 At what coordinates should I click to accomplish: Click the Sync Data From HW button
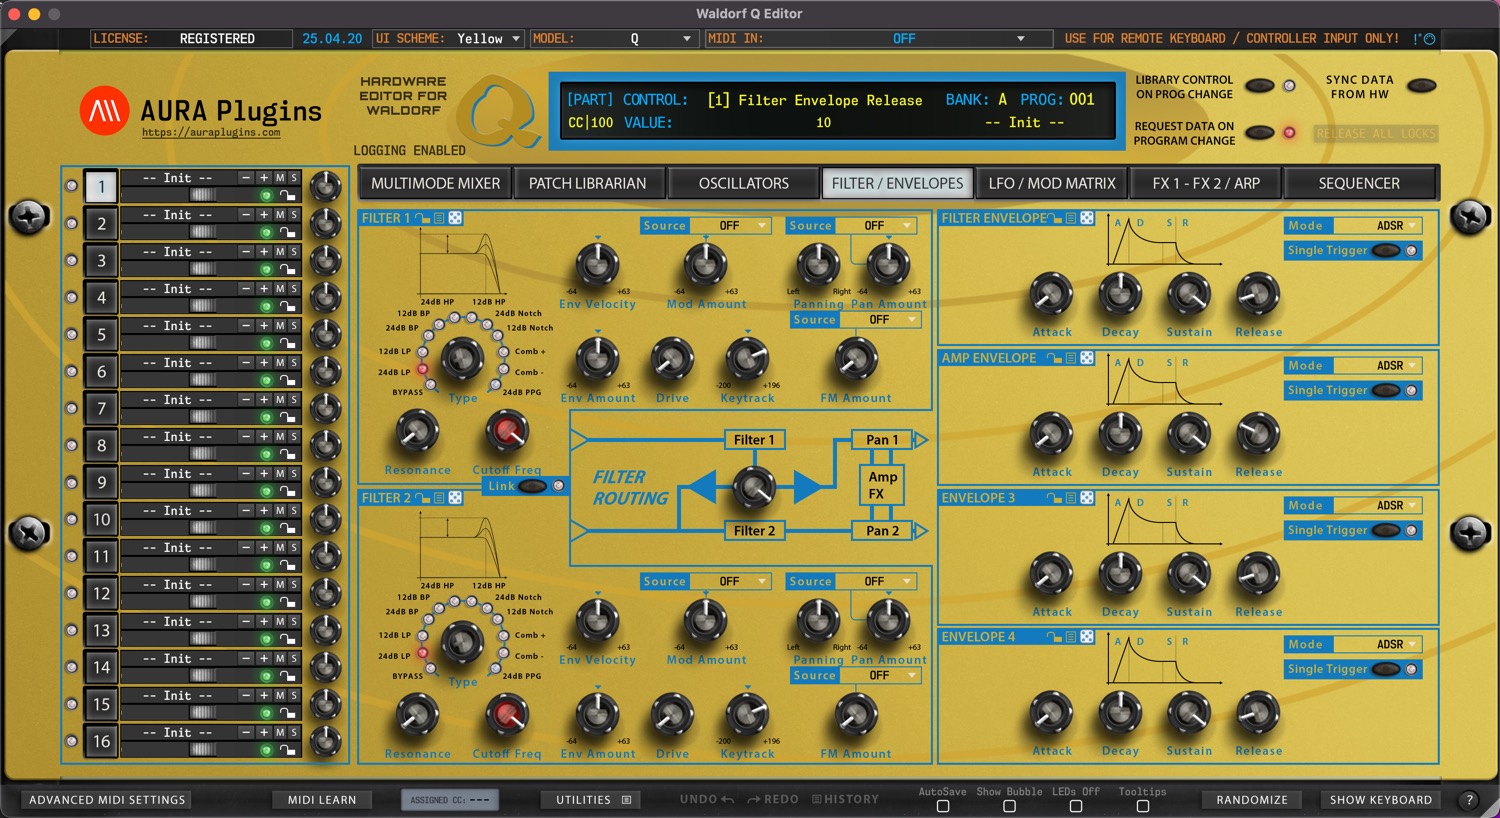(1421, 86)
